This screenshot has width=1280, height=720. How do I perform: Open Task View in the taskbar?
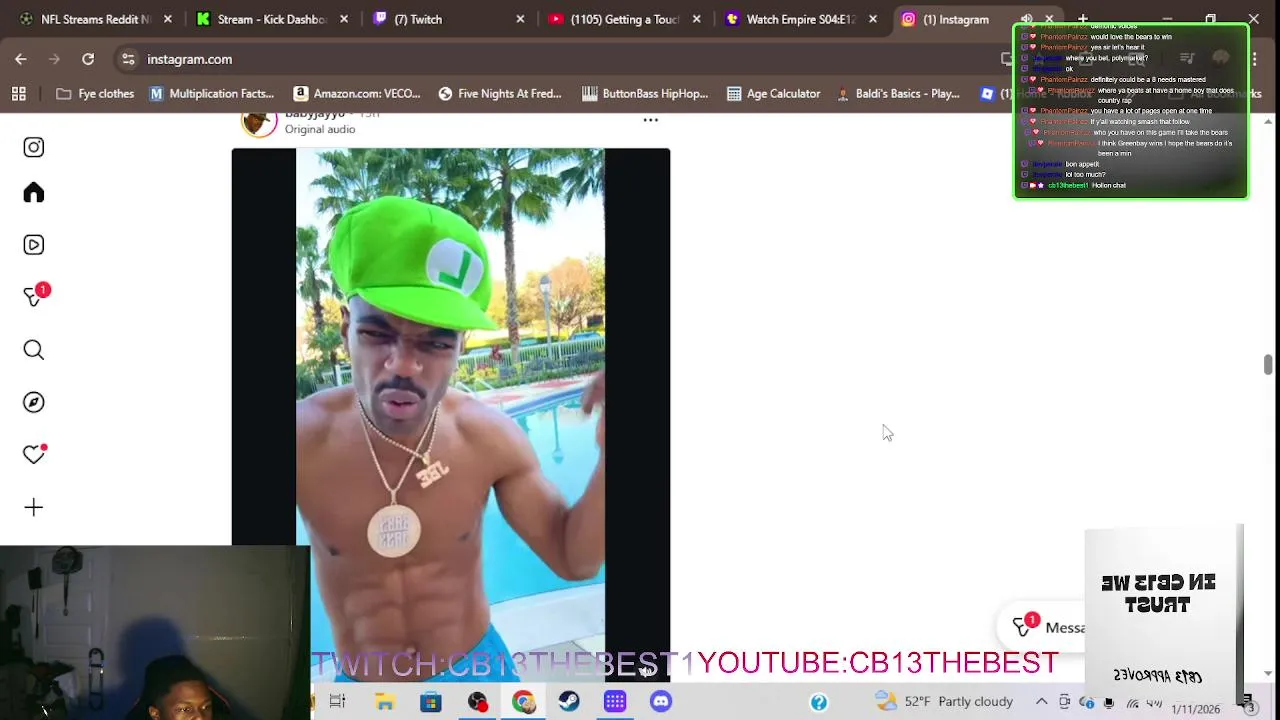pos(337,701)
